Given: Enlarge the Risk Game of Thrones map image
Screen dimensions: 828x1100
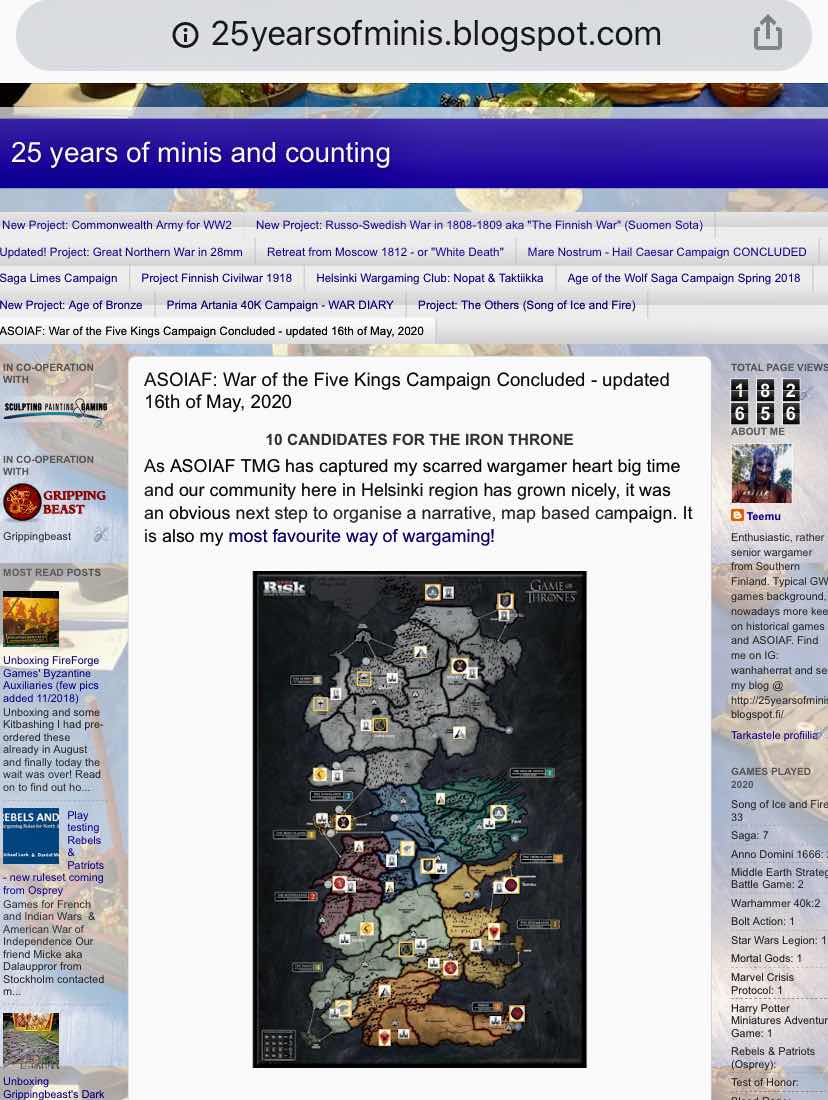Looking at the screenshot, I should tap(420, 819).
